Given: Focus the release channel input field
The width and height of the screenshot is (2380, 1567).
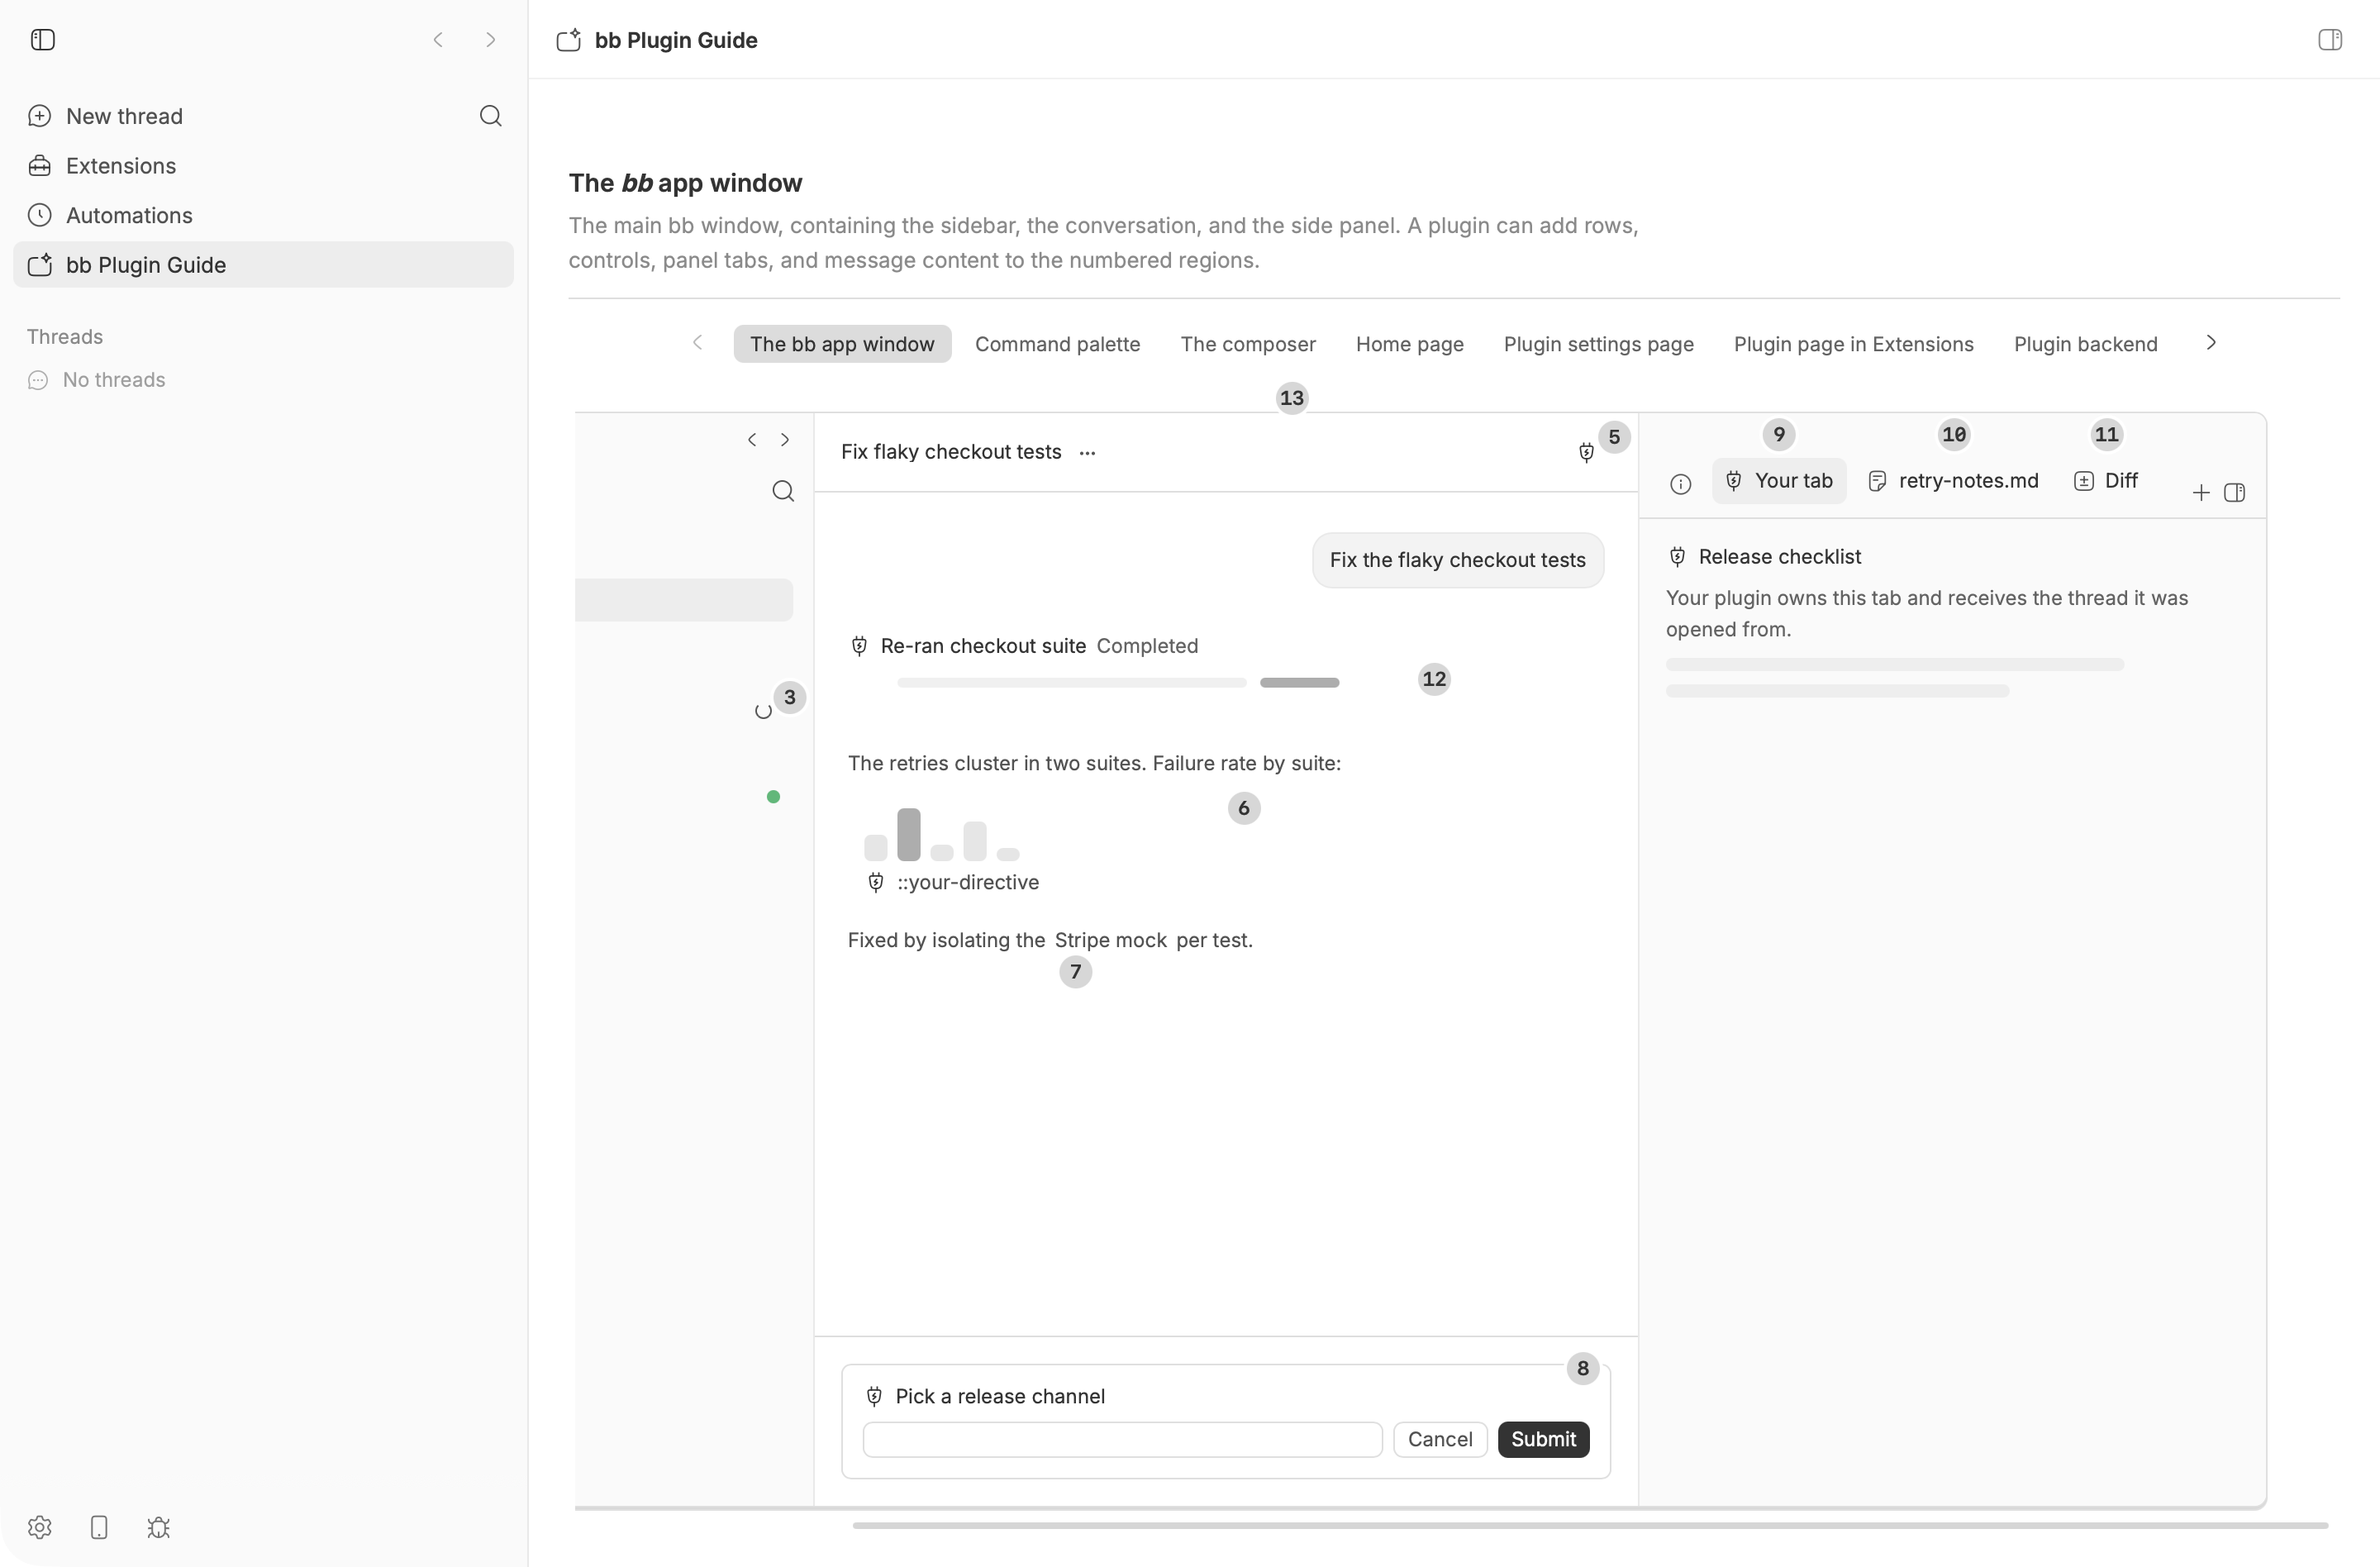Looking at the screenshot, I should (1122, 1439).
